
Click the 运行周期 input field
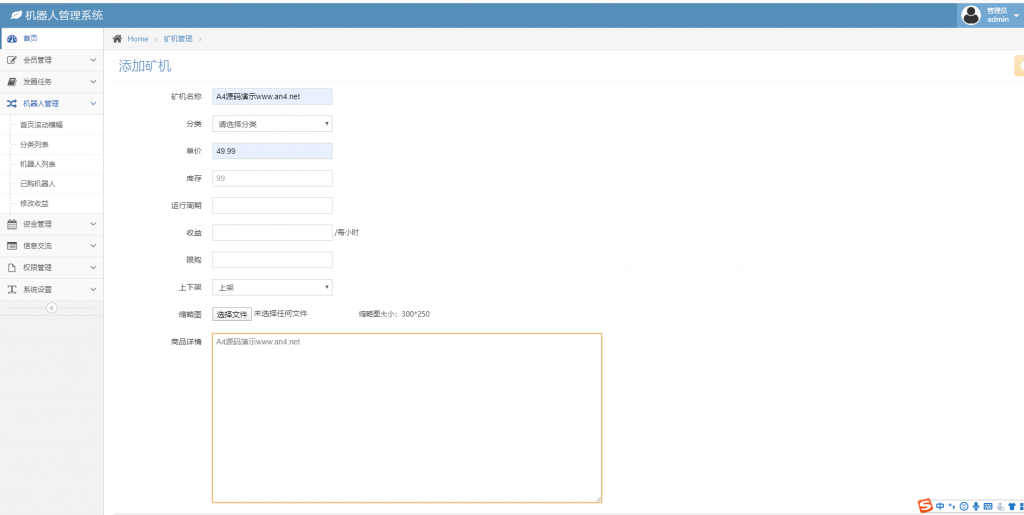pyautogui.click(x=272, y=206)
